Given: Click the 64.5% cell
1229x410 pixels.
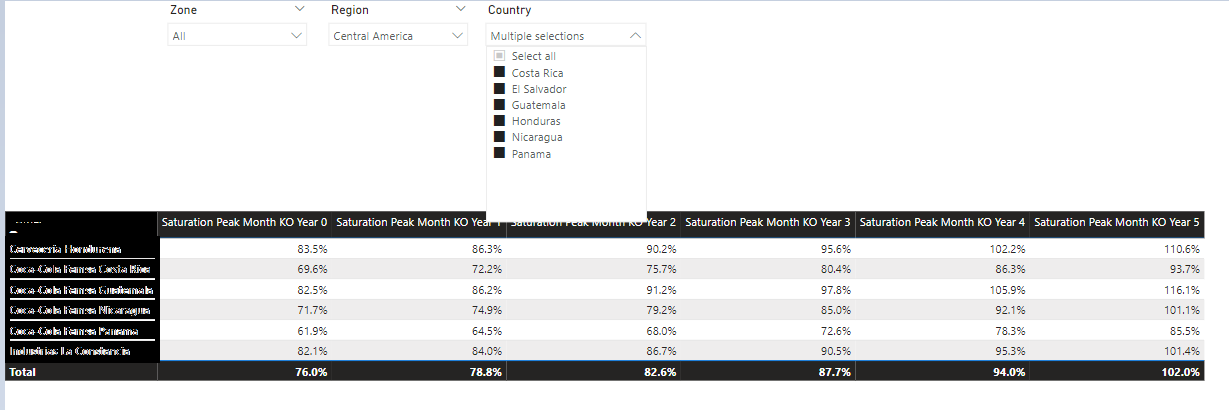Looking at the screenshot, I should click(419, 330).
